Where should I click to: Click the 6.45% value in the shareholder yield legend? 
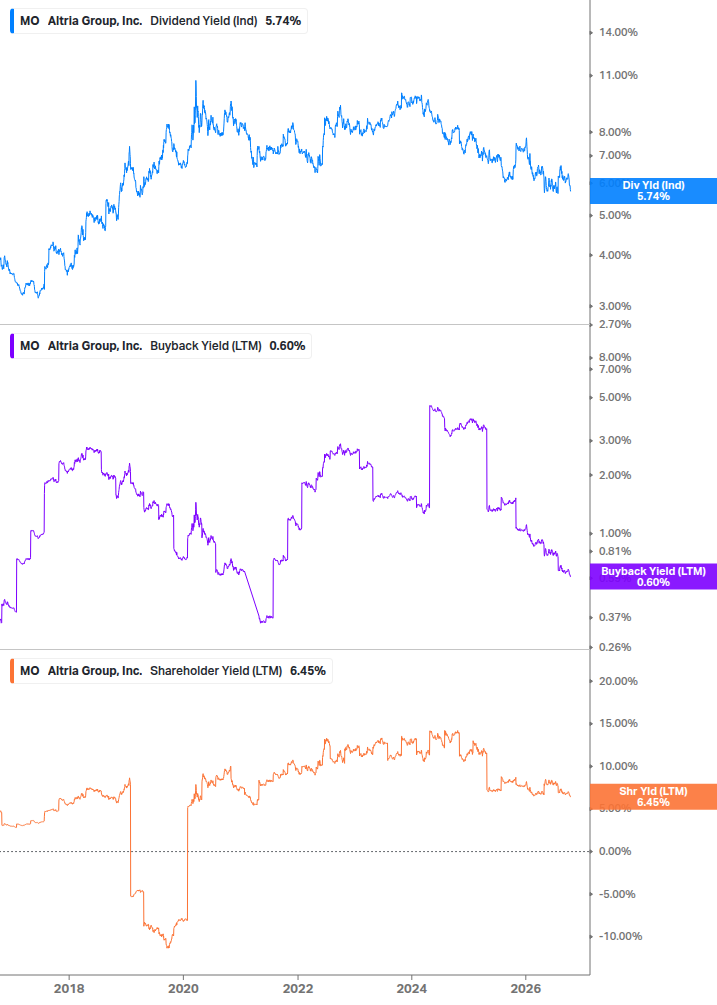click(x=308, y=671)
